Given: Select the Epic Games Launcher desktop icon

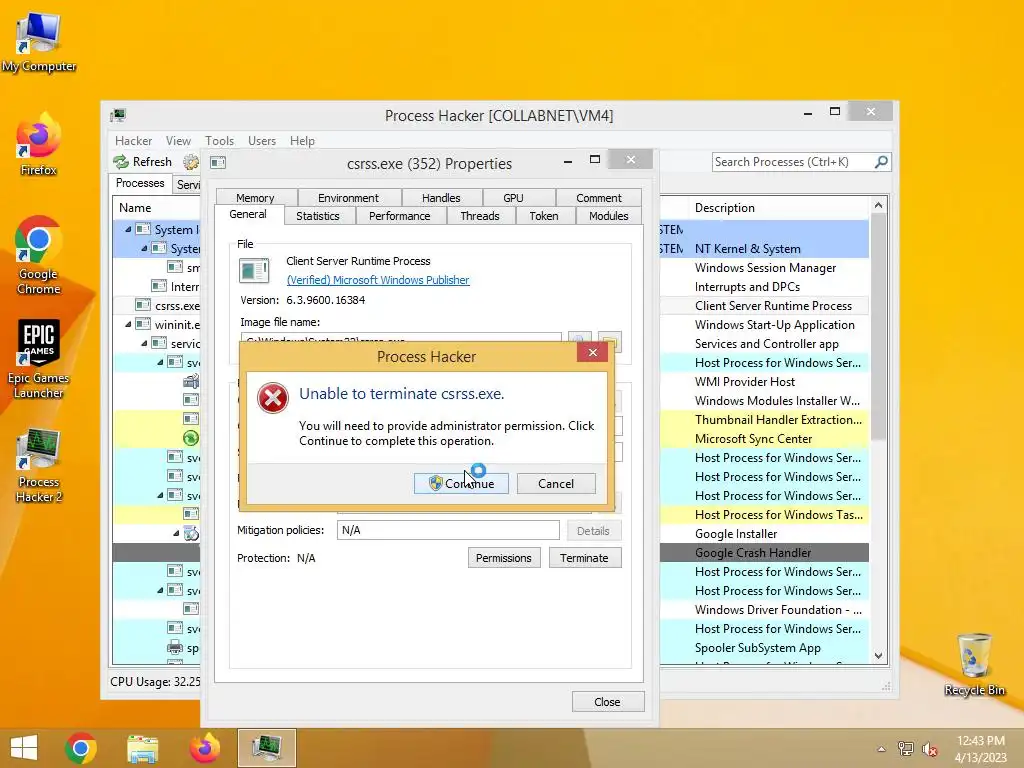Looking at the screenshot, I should pos(39,359).
